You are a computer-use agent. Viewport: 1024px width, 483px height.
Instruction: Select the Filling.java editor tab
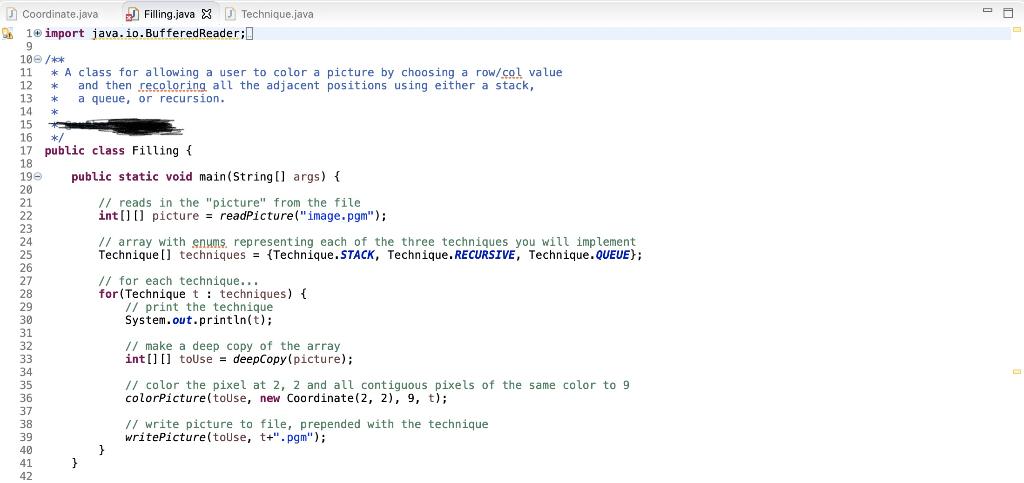[x=168, y=14]
